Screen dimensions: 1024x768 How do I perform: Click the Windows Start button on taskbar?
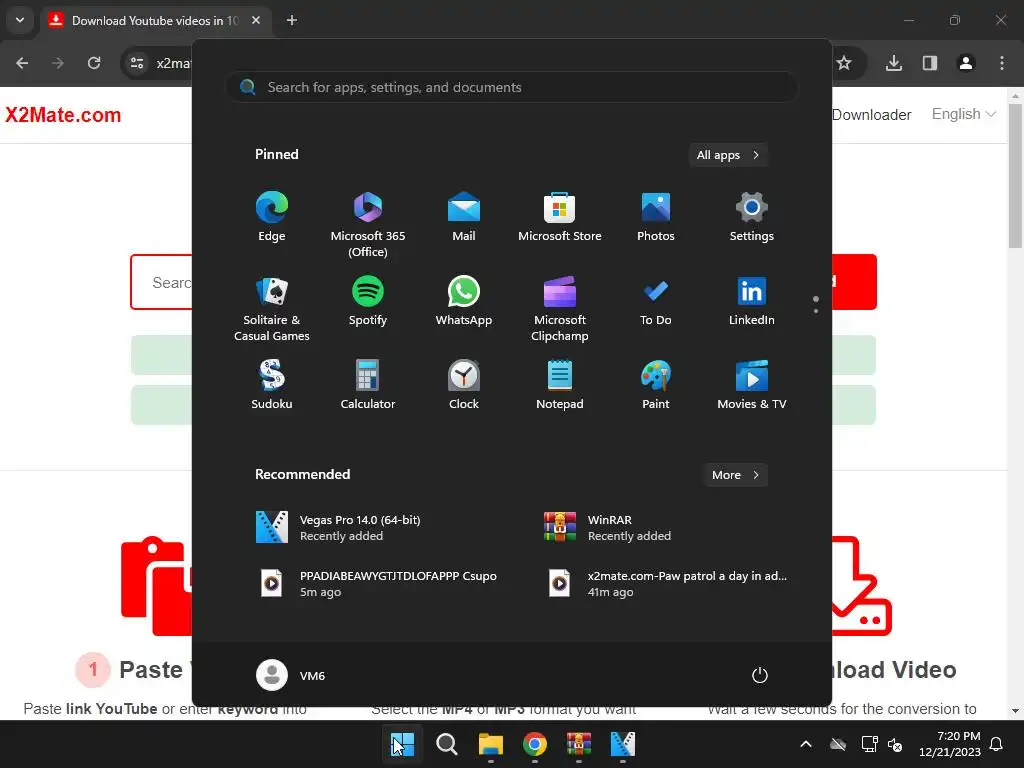403,744
